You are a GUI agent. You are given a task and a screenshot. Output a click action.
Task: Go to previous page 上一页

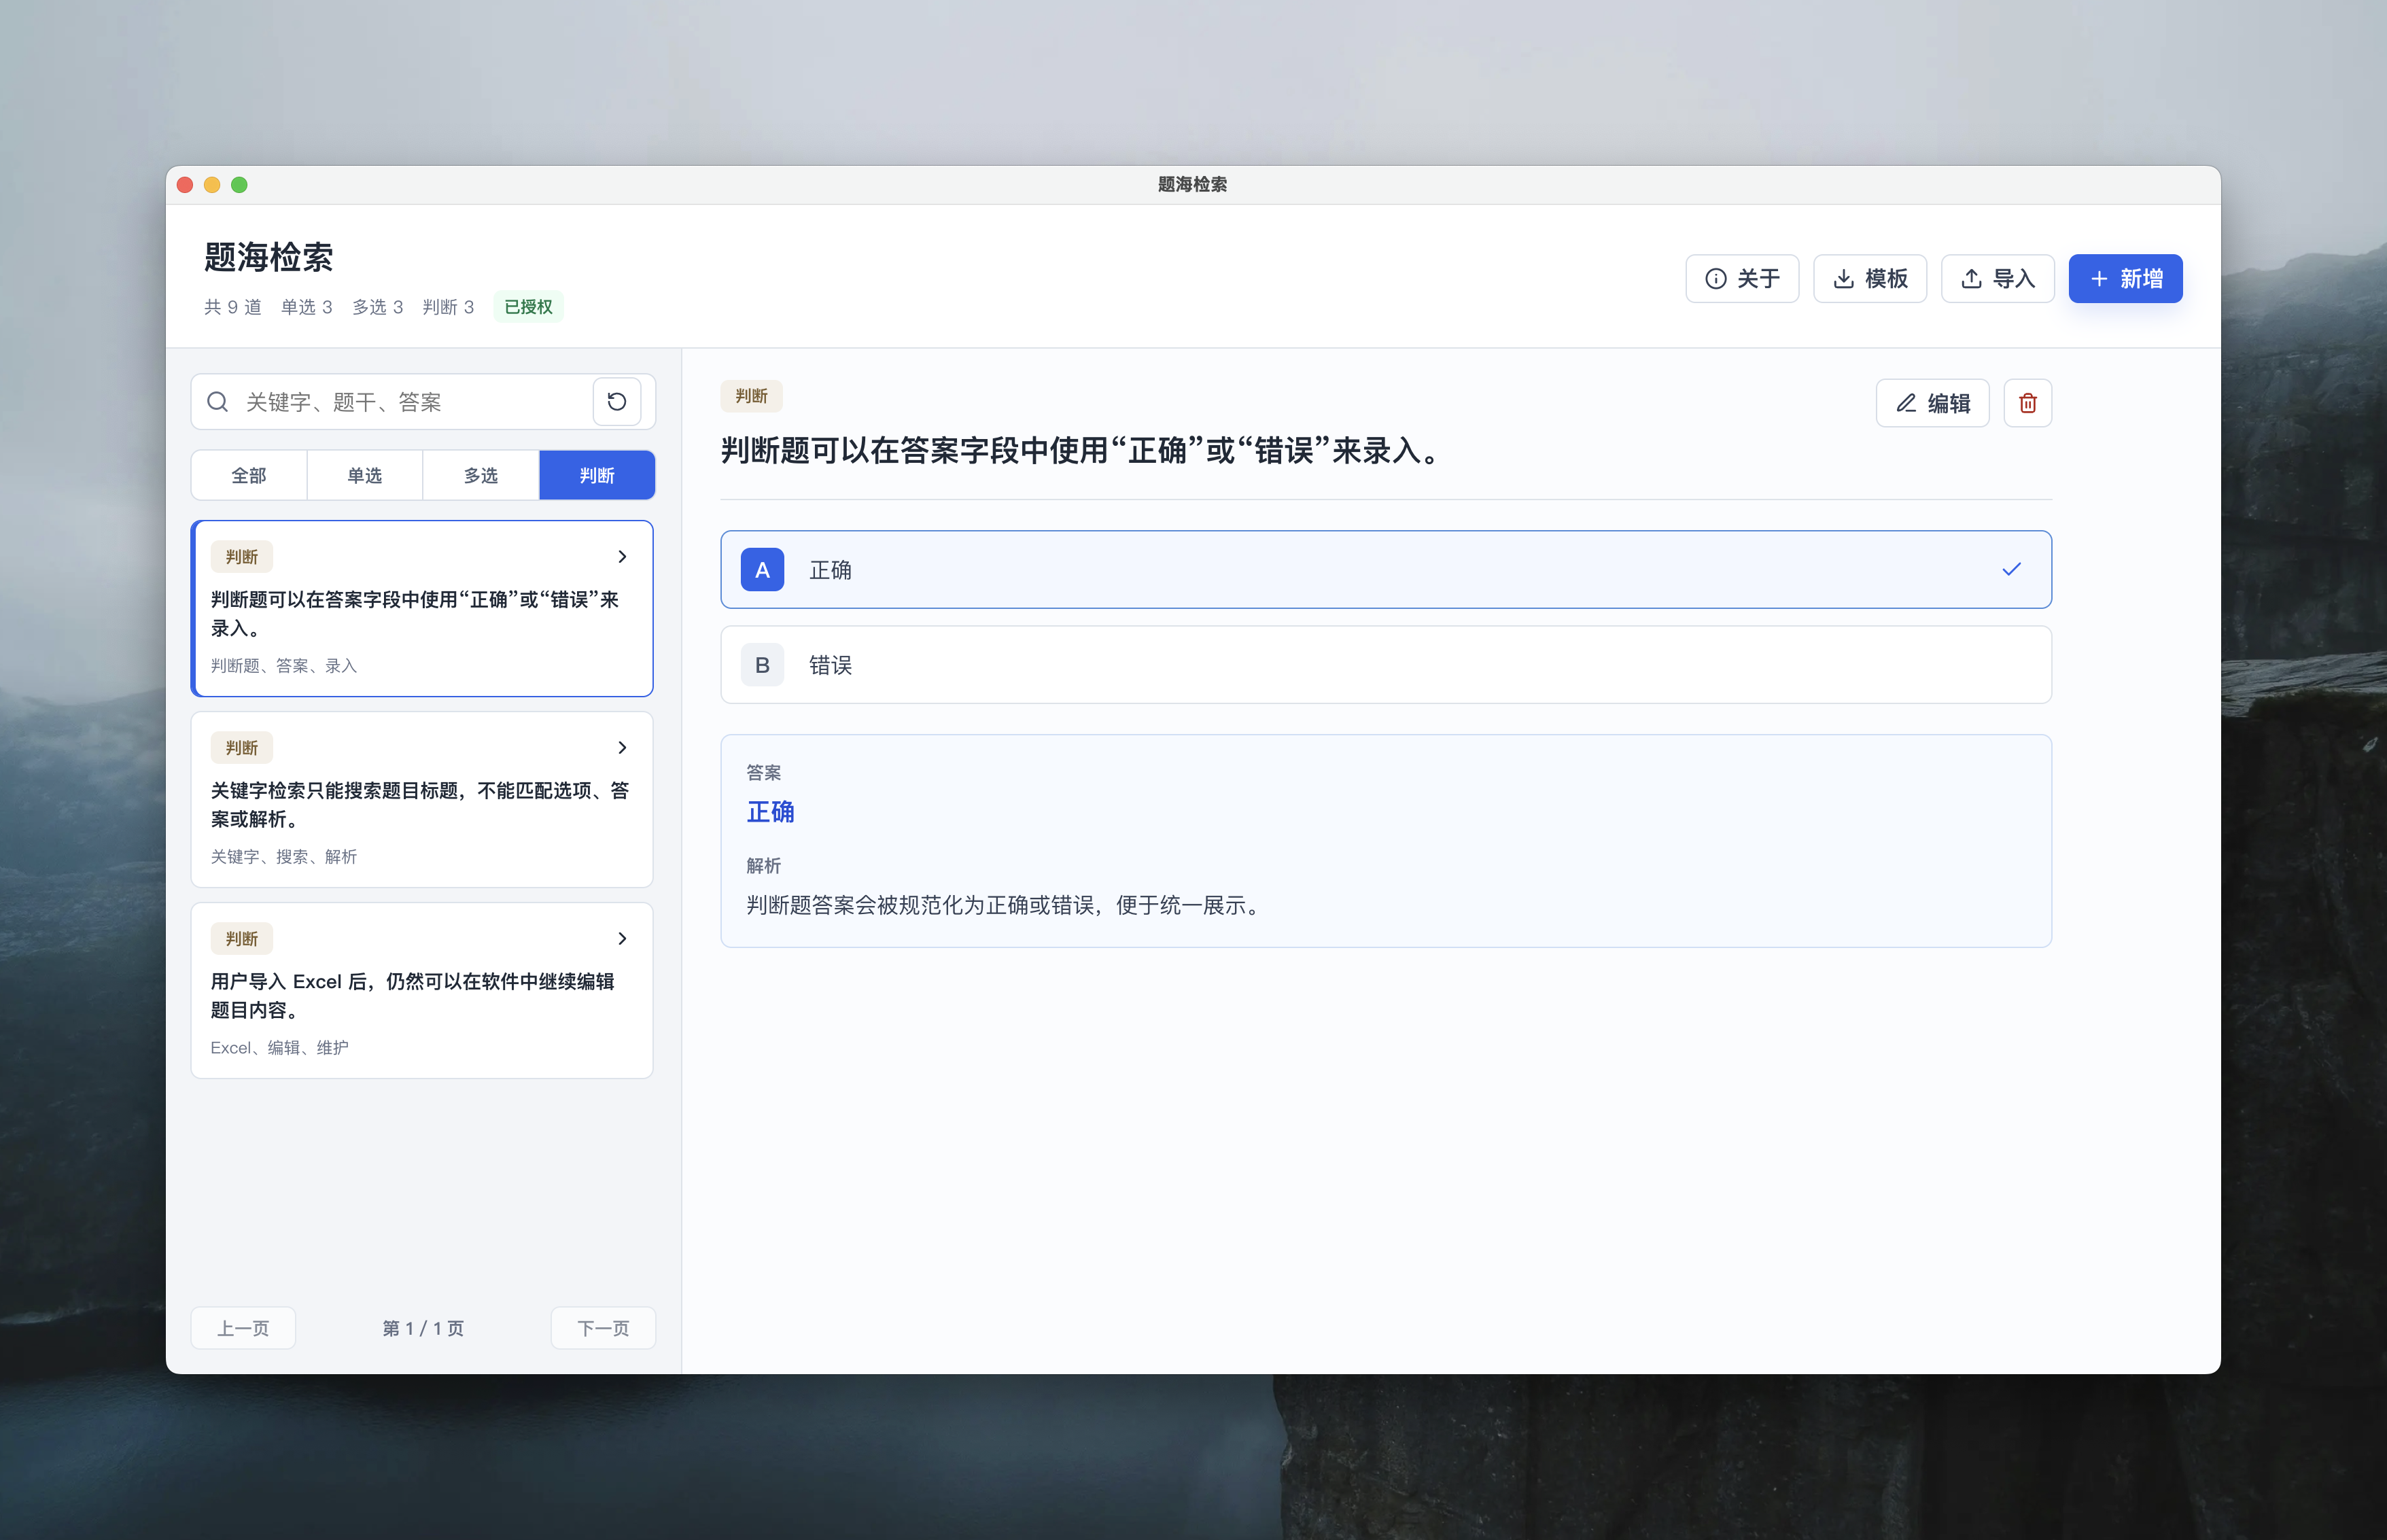tap(243, 1328)
